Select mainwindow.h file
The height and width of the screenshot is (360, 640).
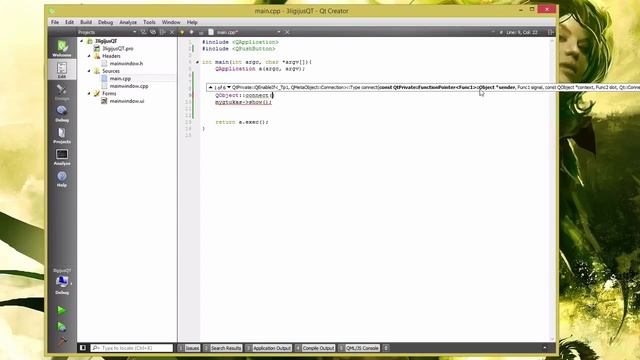pos(126,63)
